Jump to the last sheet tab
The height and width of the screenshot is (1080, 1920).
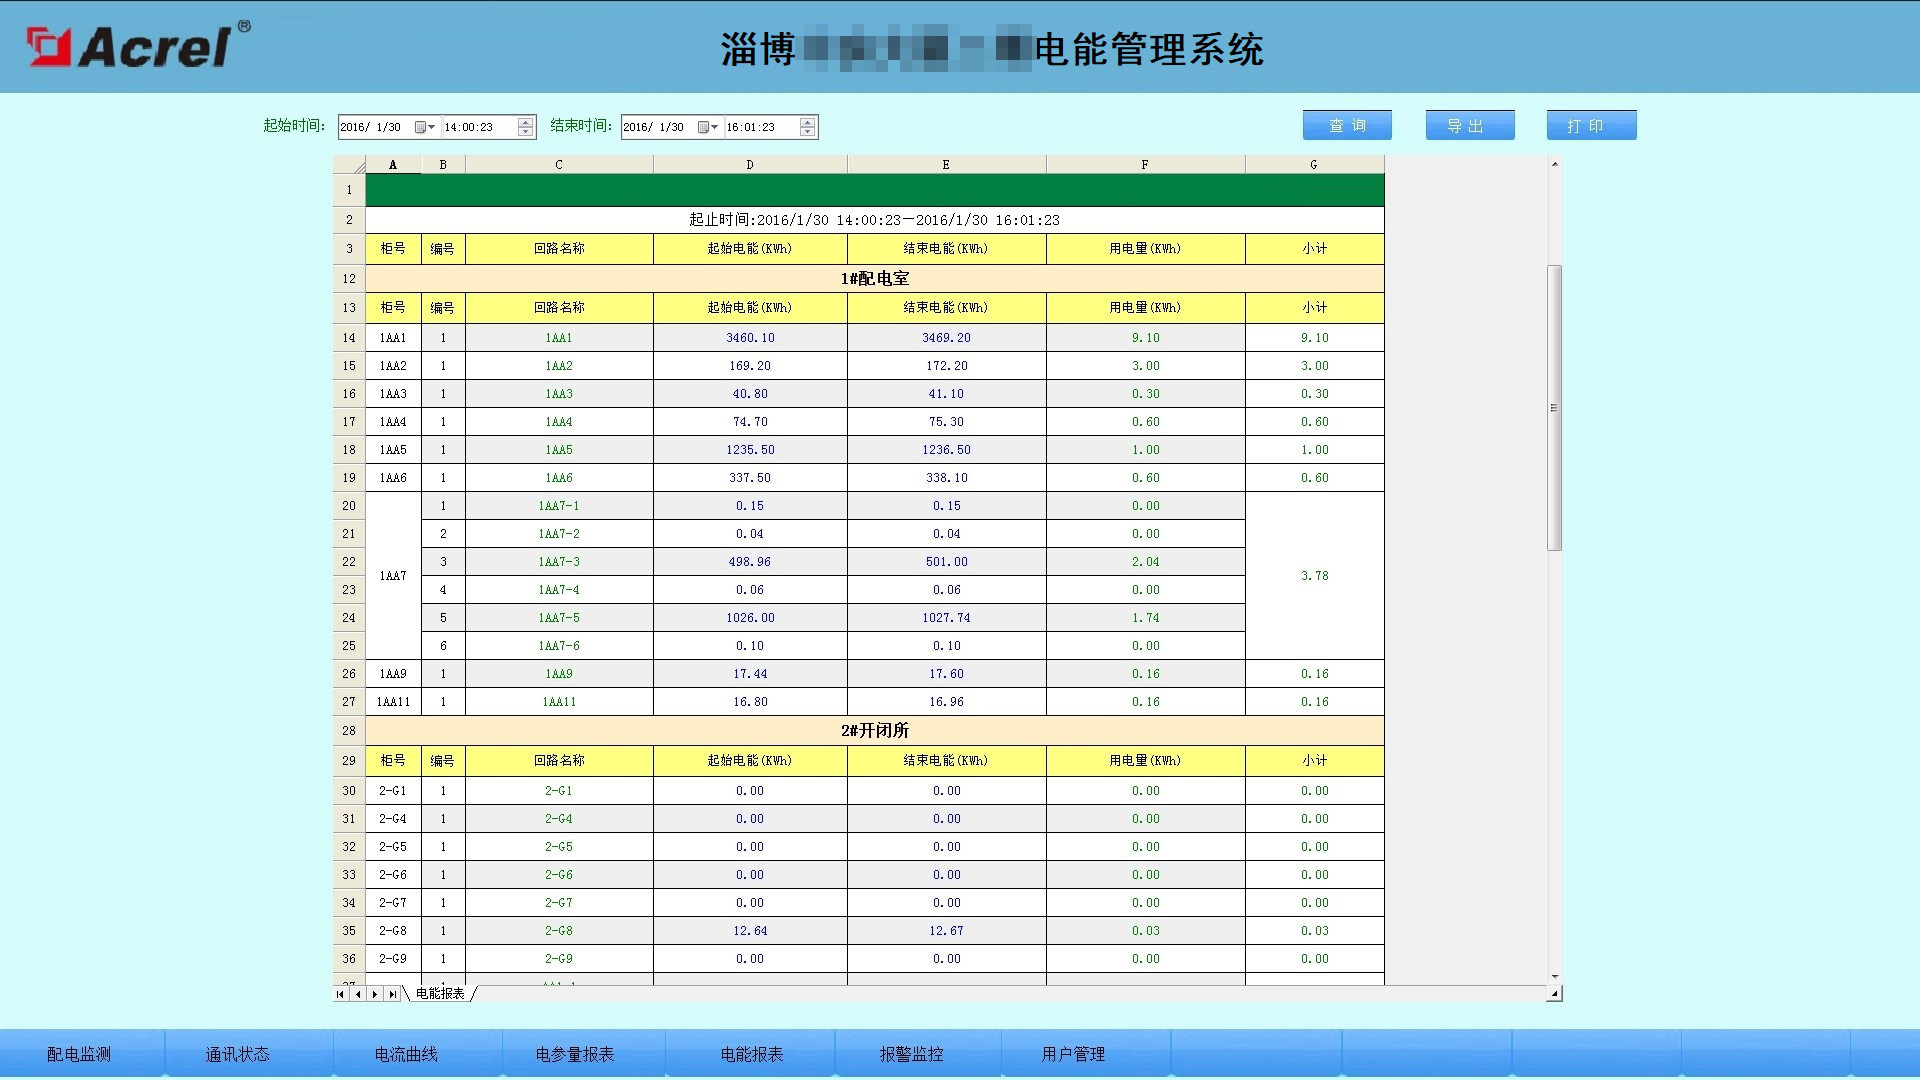pyautogui.click(x=393, y=994)
